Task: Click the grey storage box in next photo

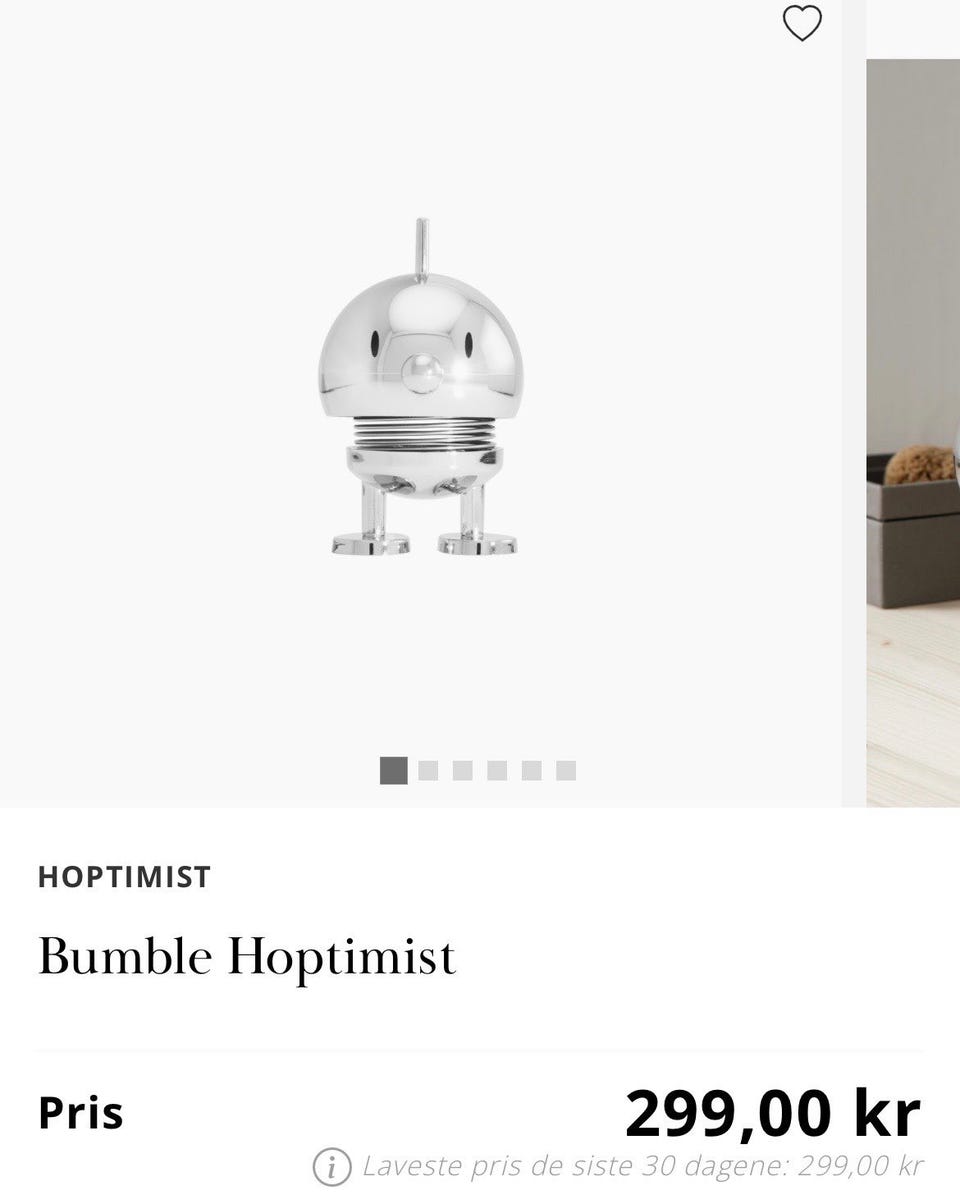Action: click(x=913, y=530)
